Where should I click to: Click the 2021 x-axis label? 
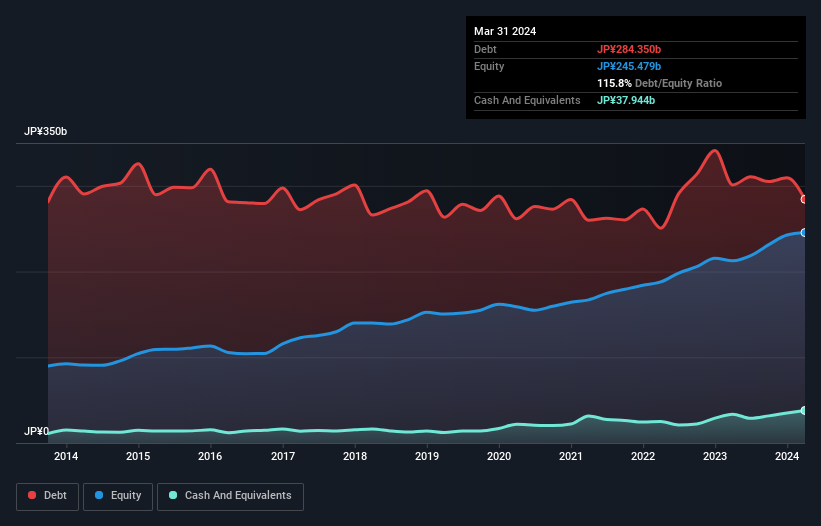pos(571,456)
